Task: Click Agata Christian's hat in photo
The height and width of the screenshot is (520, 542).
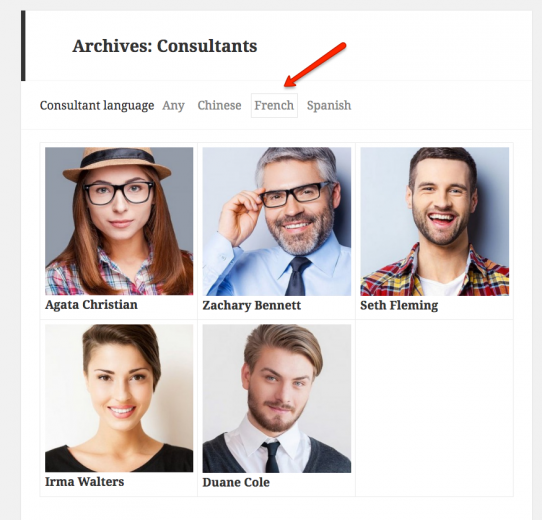Action: coord(117,164)
